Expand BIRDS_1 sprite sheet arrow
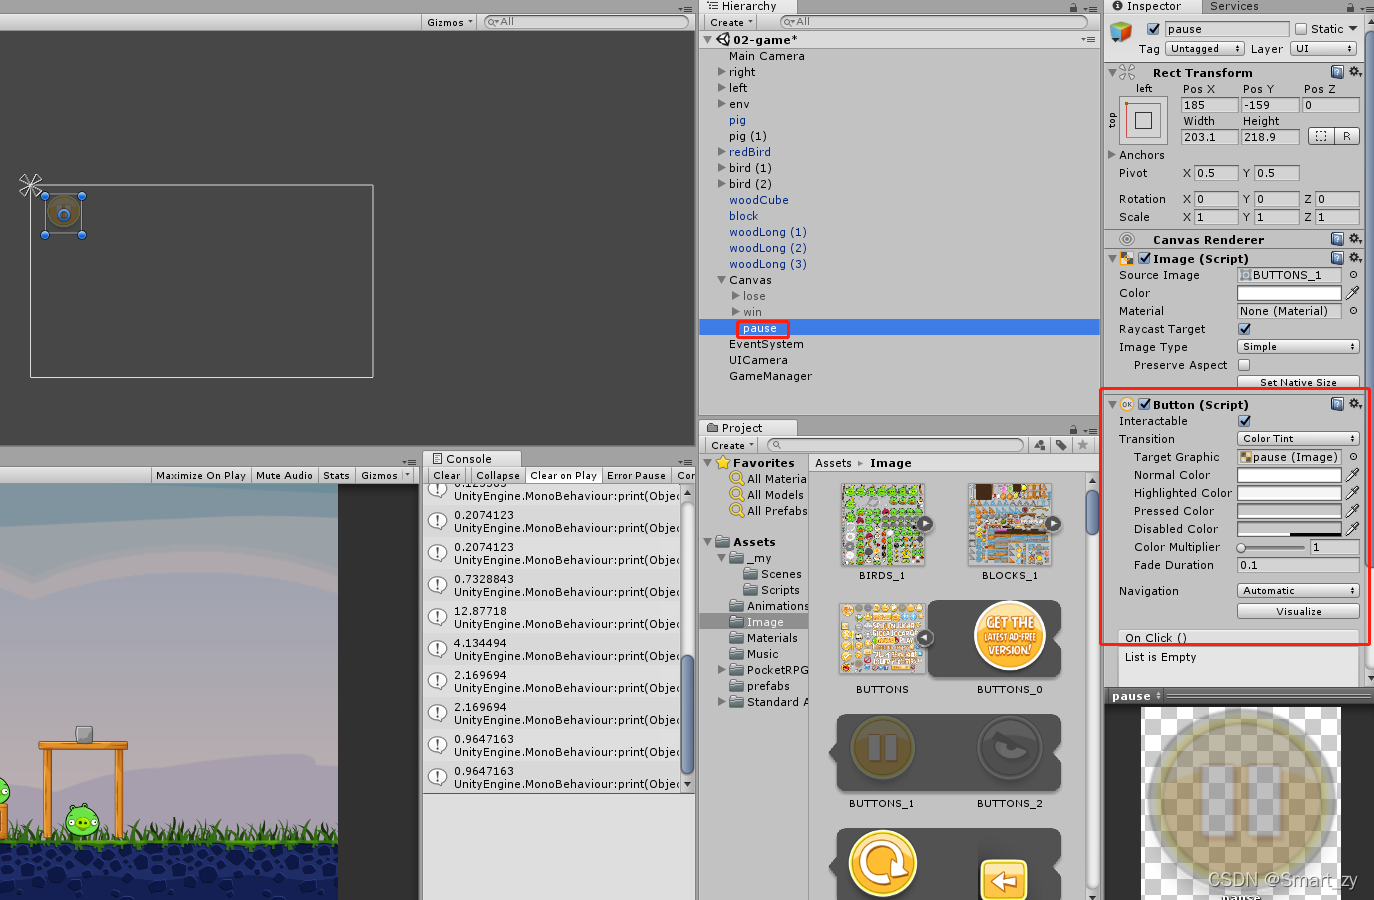 (925, 523)
